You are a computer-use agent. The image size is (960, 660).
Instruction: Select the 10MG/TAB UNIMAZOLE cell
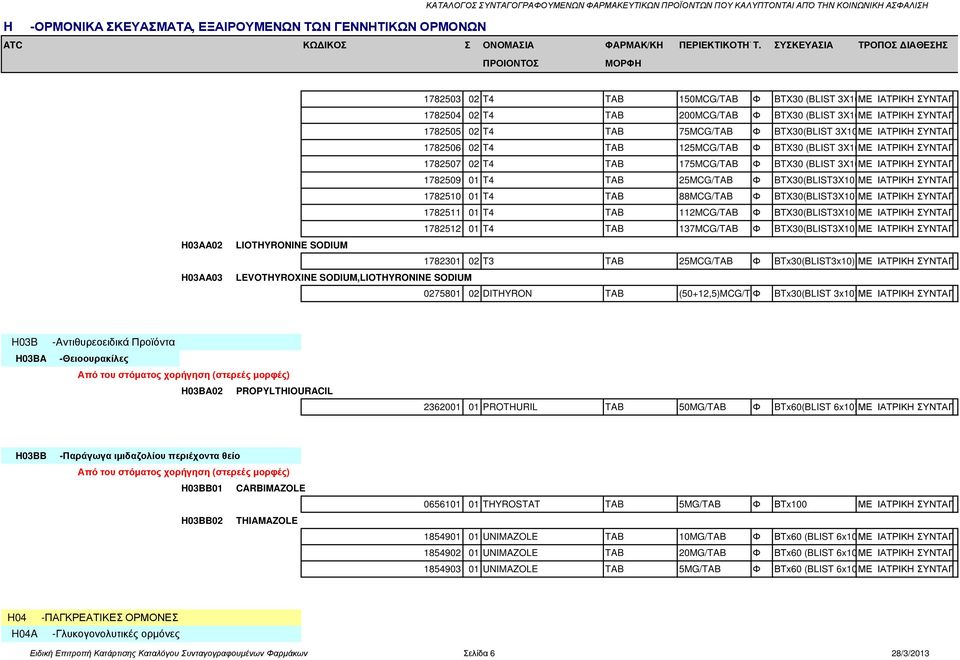pyautogui.click(x=714, y=537)
